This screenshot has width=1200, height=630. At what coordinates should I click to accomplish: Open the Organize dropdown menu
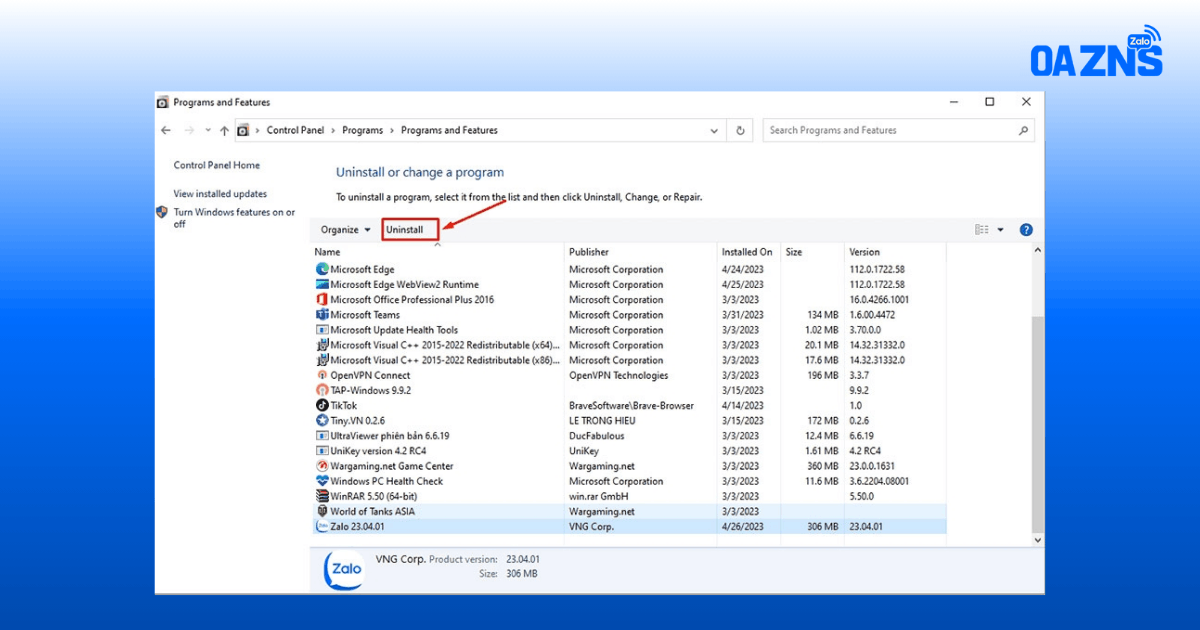[346, 230]
